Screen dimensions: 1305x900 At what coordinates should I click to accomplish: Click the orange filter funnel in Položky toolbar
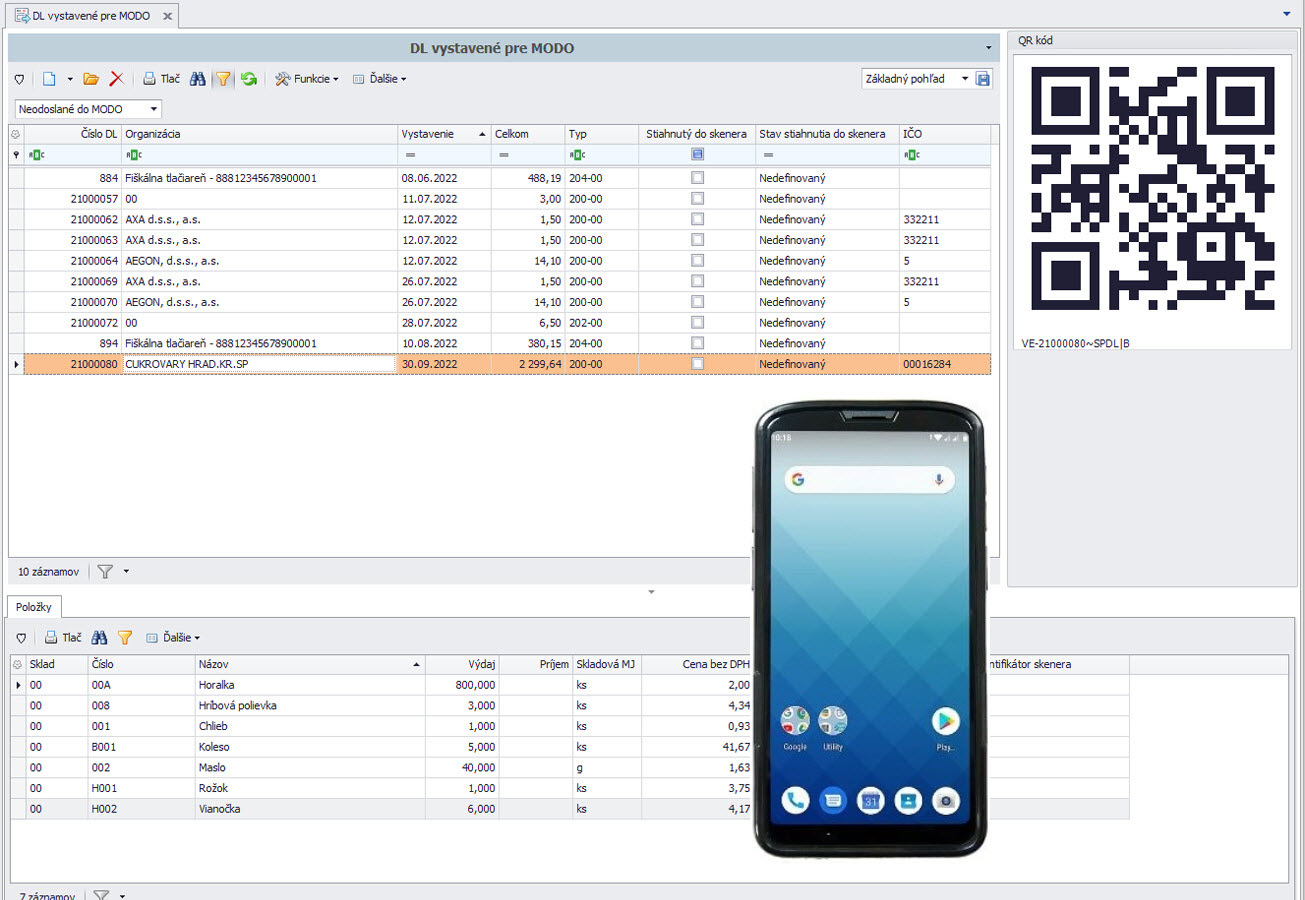[x=125, y=637]
